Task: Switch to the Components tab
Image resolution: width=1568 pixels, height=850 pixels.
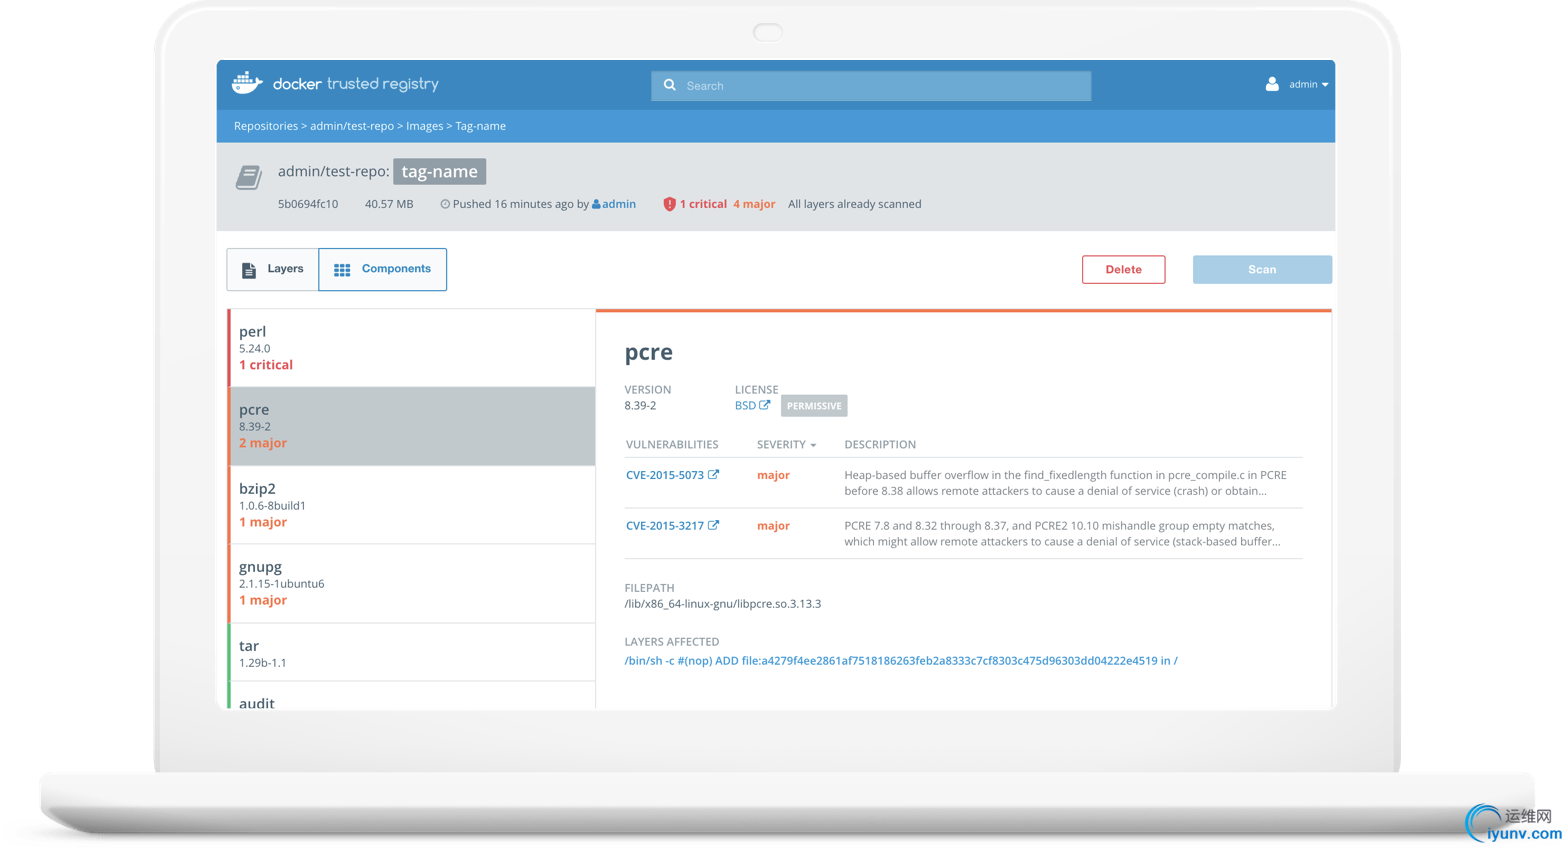Action: coord(383,269)
